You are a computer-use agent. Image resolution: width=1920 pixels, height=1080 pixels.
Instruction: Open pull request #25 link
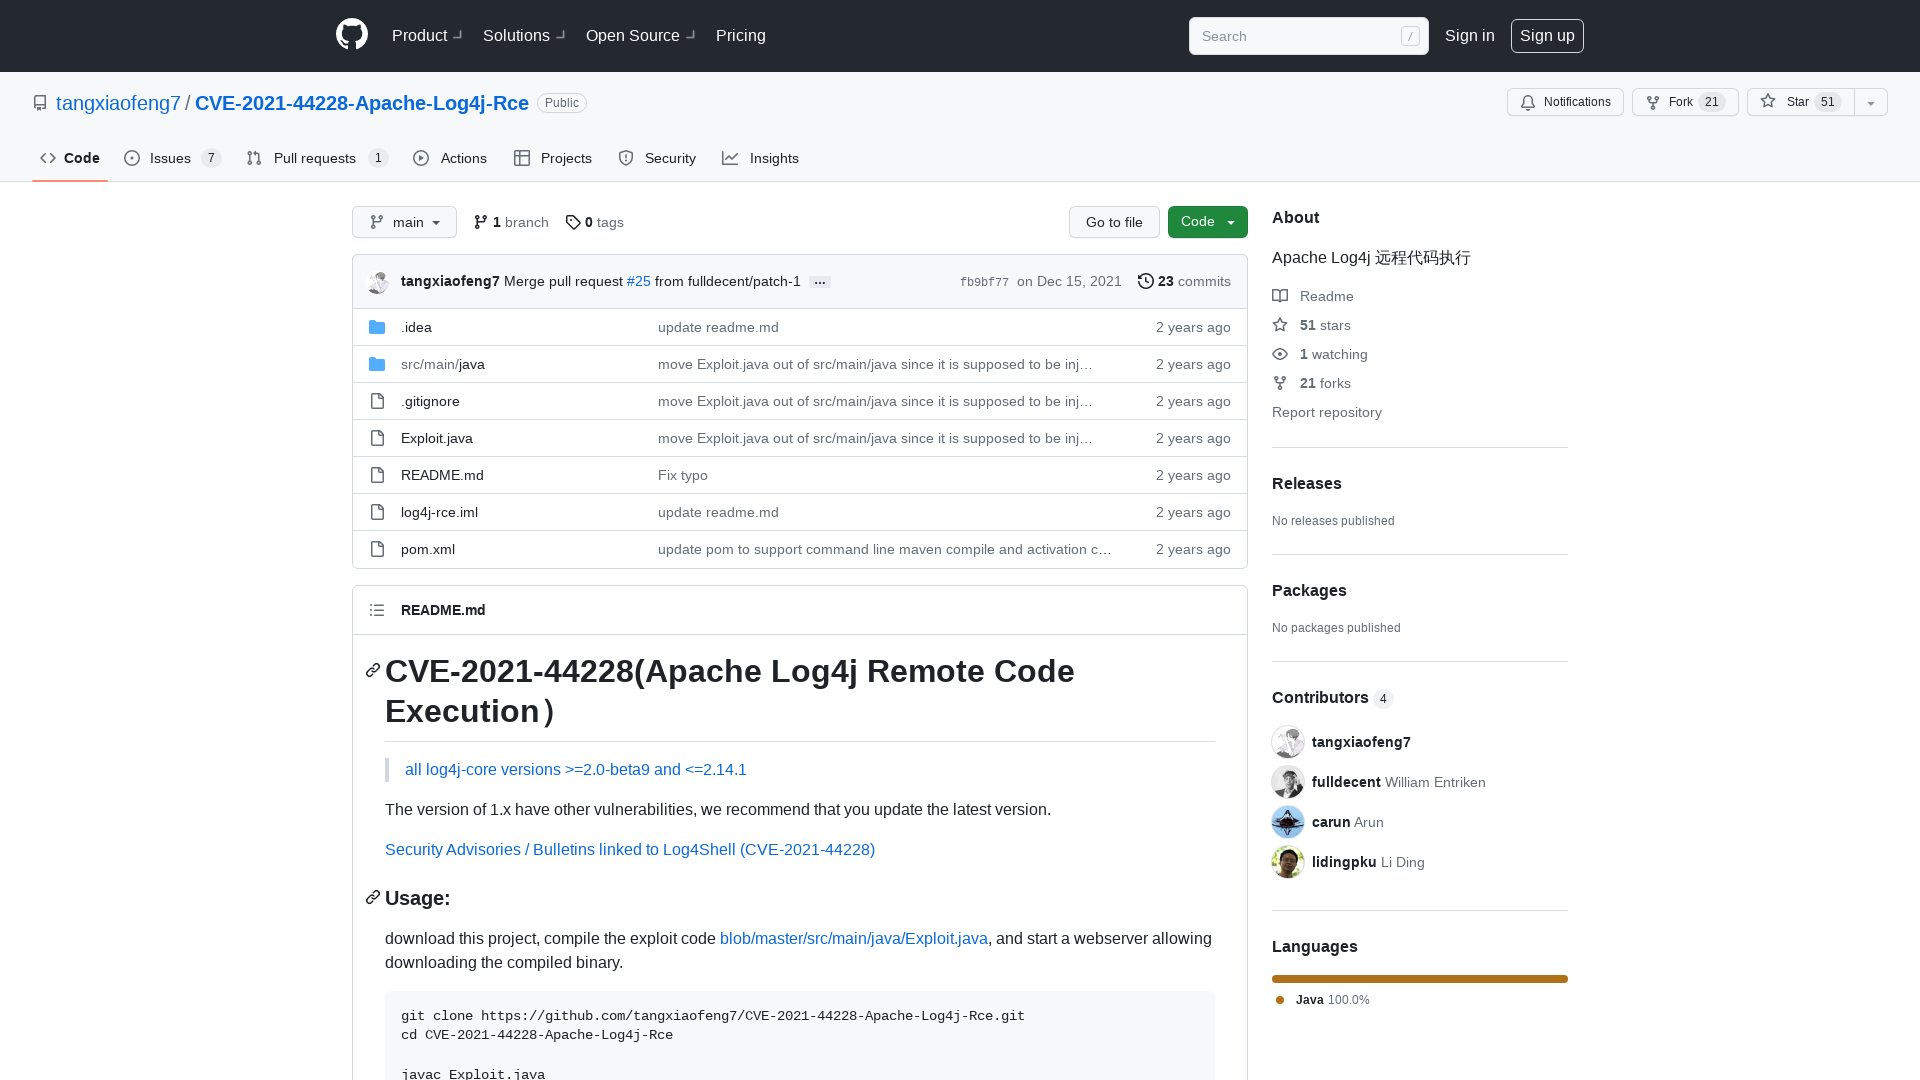[x=638, y=281]
